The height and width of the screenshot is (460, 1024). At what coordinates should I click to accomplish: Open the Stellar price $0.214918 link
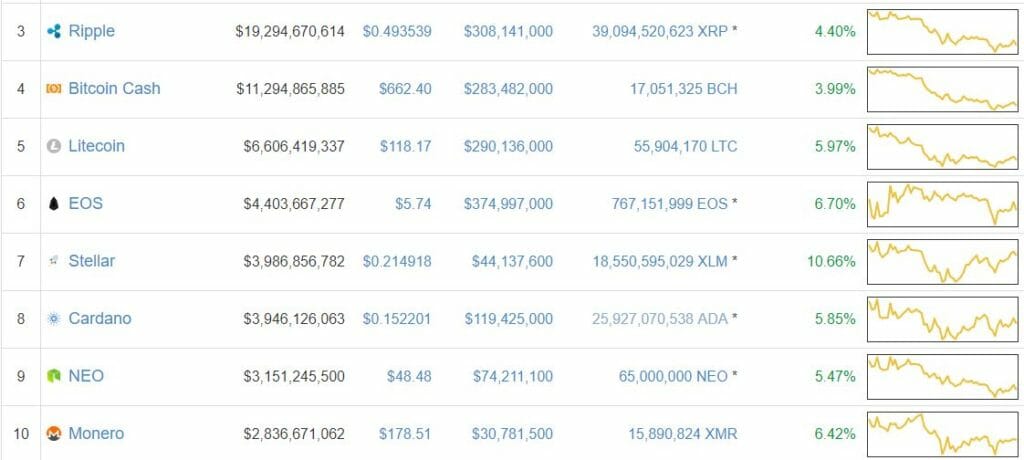(x=397, y=261)
